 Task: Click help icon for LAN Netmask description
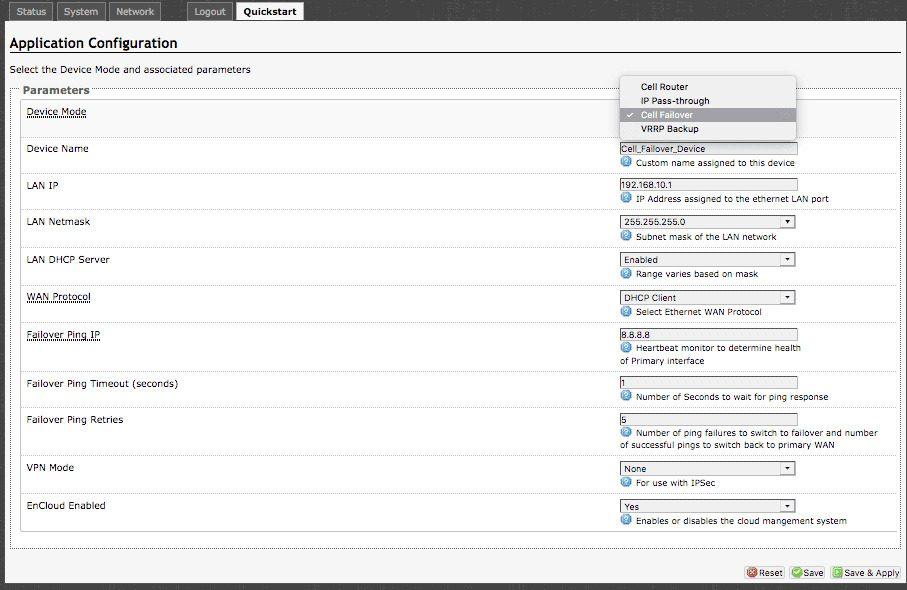coord(626,236)
